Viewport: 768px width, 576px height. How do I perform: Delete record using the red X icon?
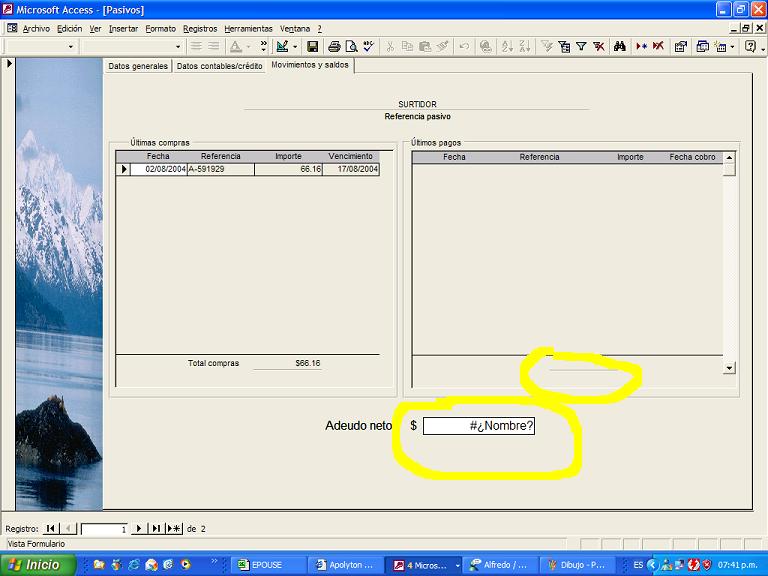point(658,47)
